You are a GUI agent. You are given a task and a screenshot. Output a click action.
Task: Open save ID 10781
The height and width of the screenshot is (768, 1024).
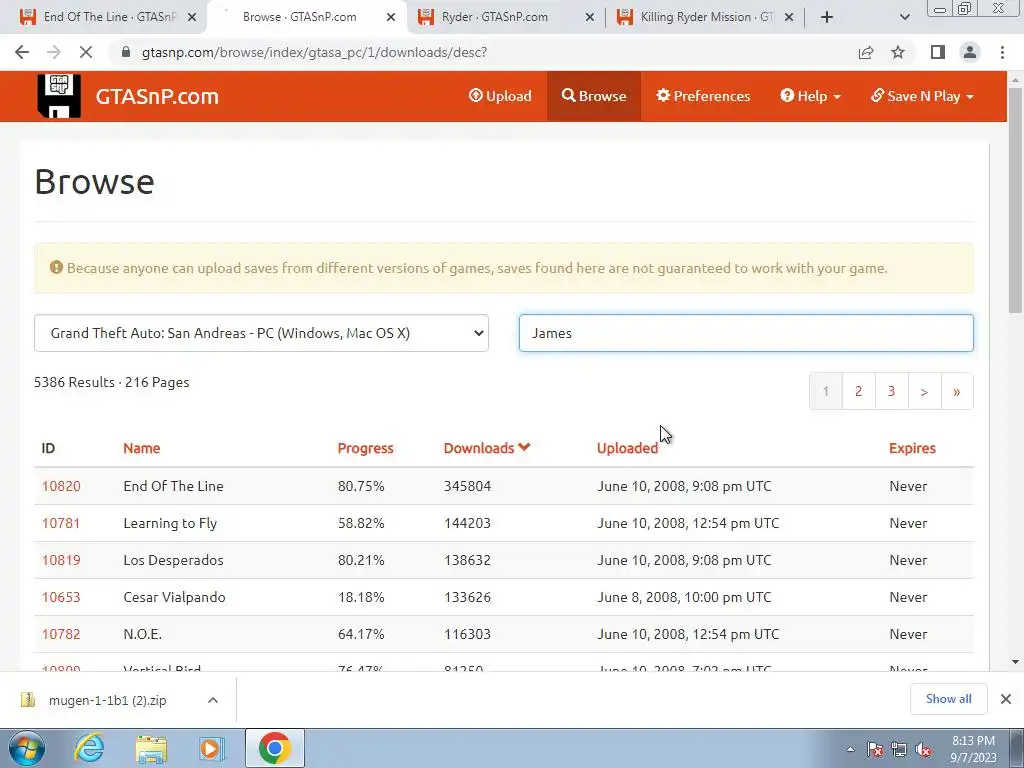61,523
